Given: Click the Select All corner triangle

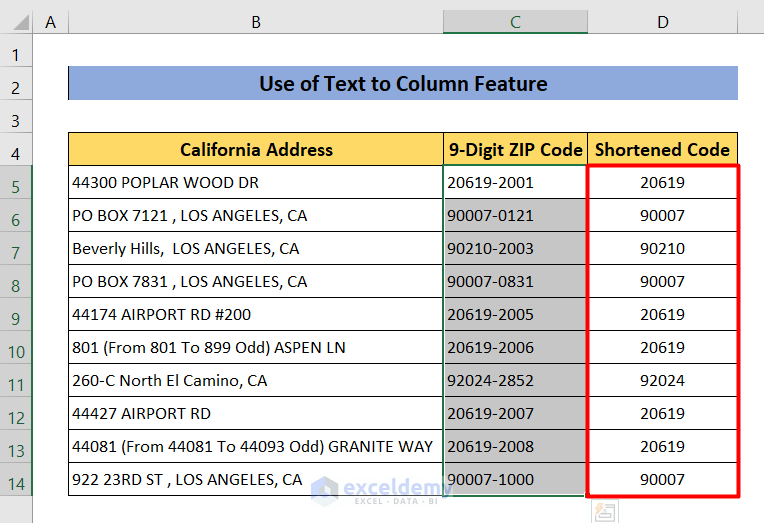Looking at the screenshot, I should 17,22.
